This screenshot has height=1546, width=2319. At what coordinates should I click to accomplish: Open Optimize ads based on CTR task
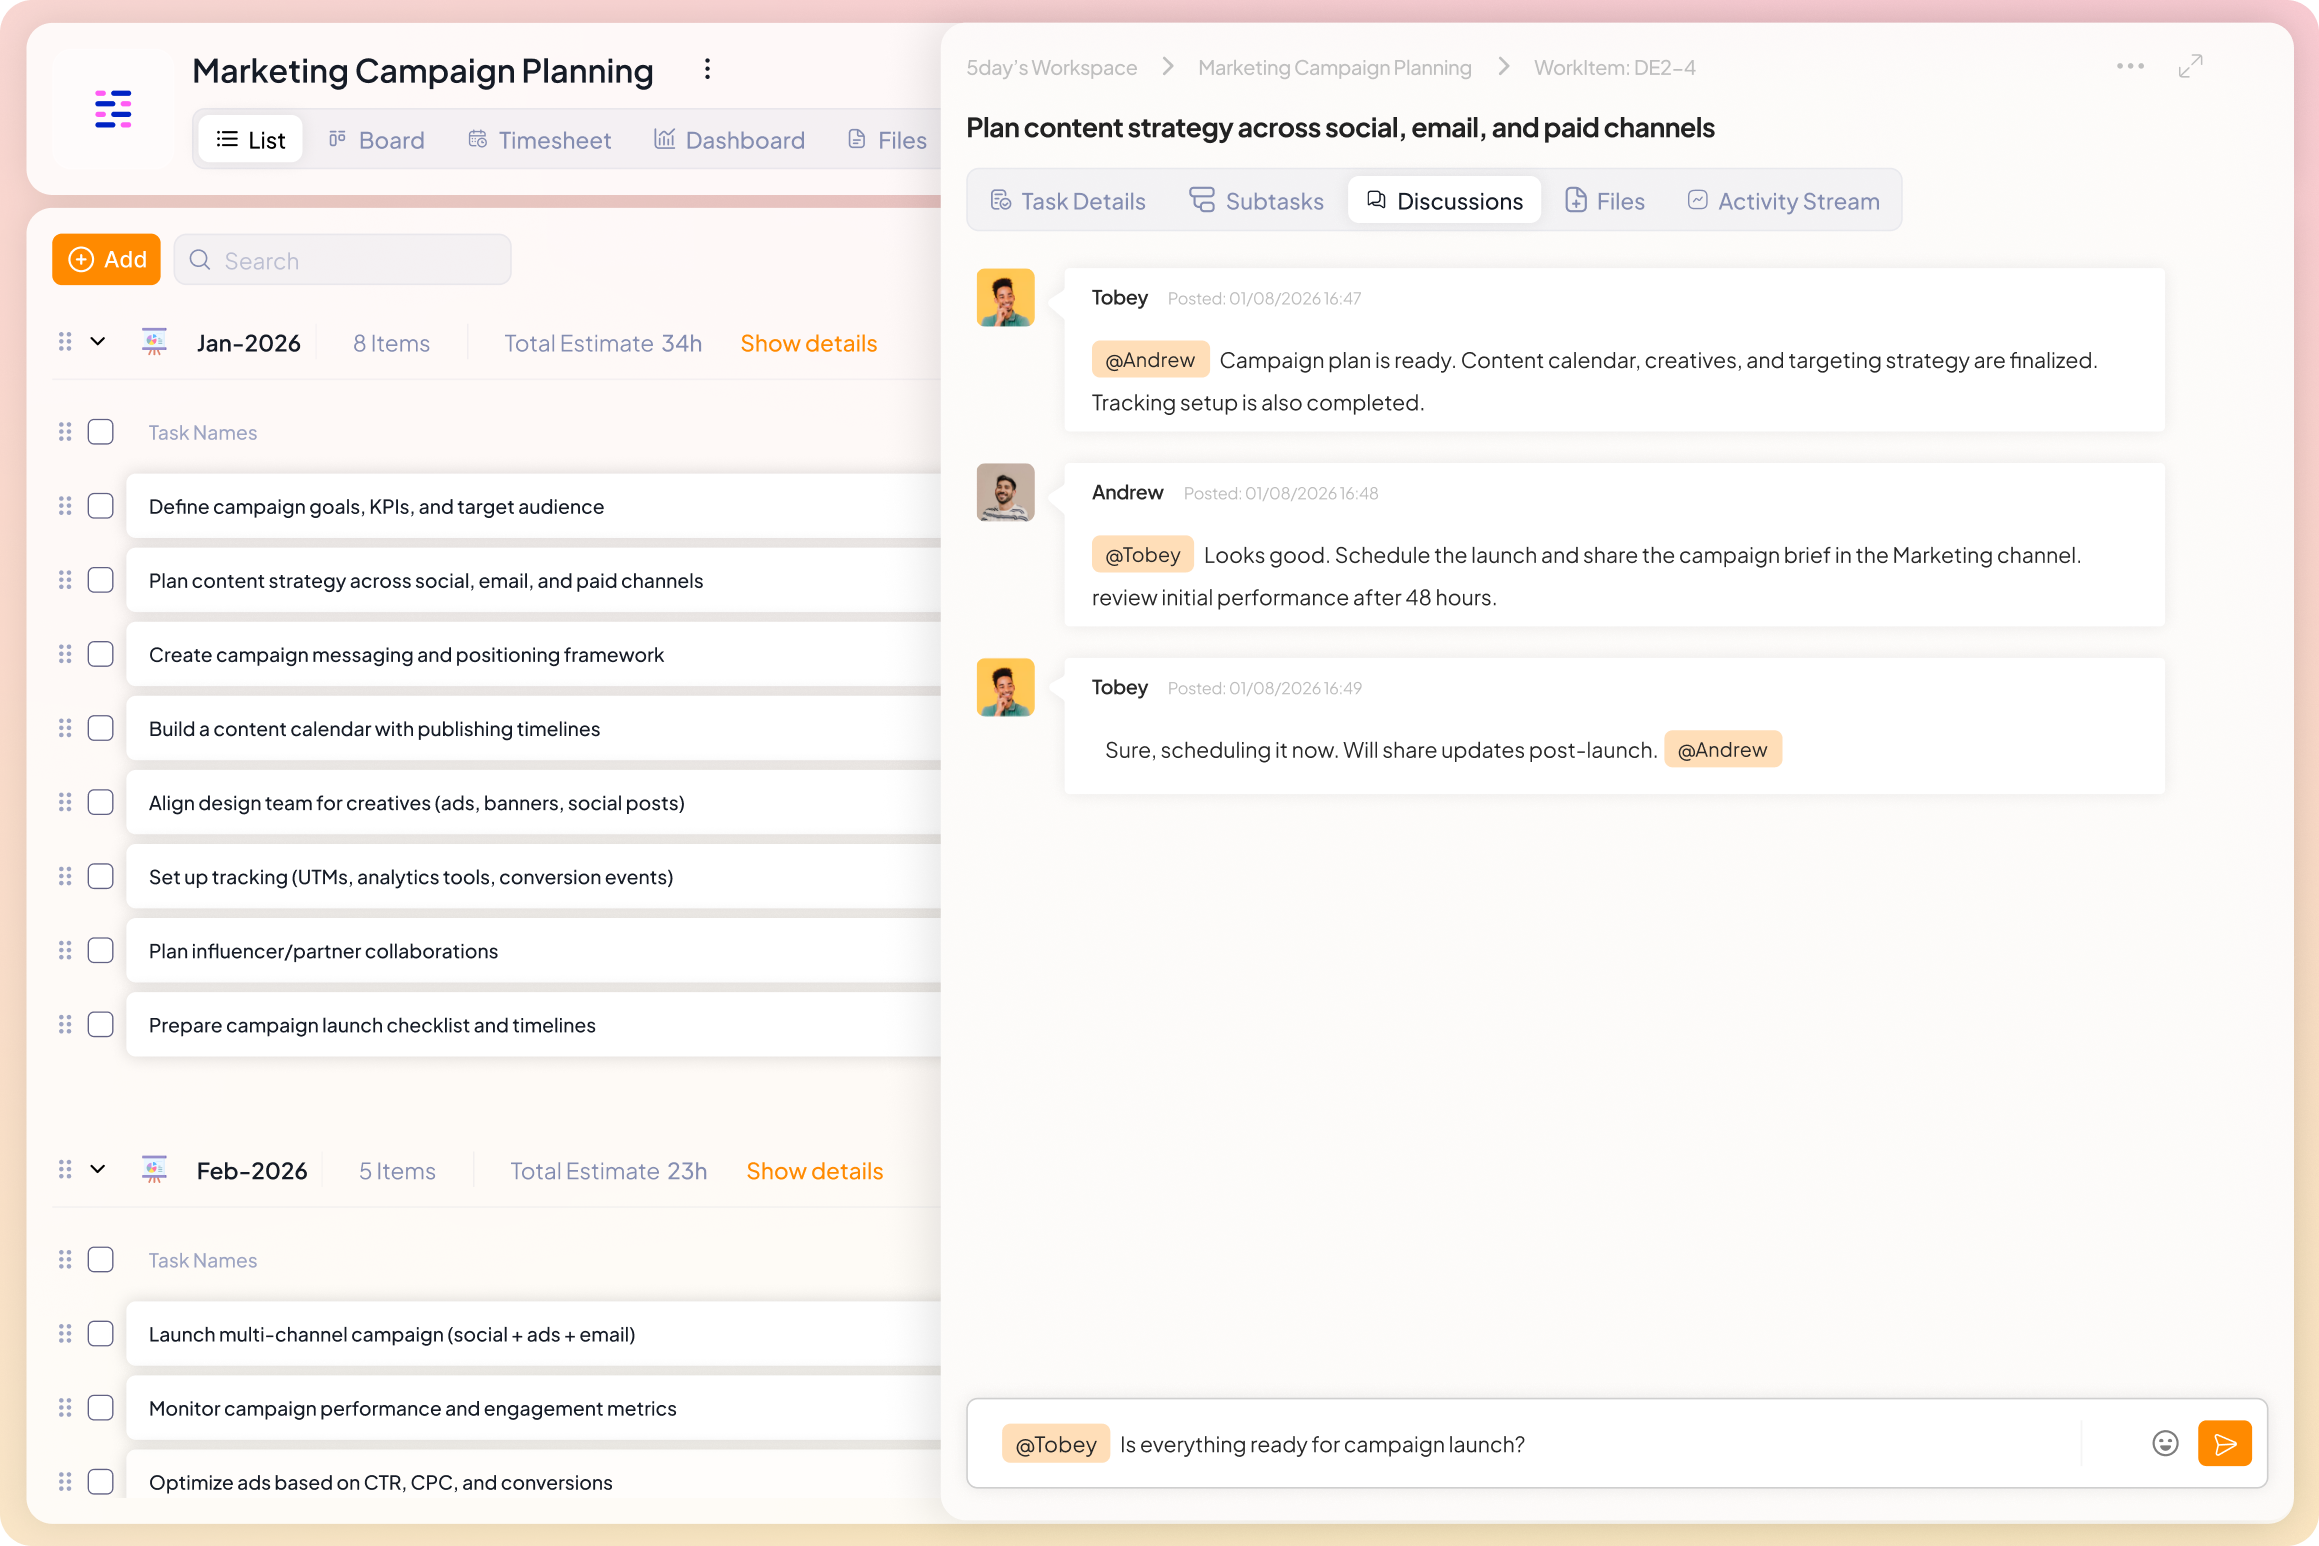(380, 1481)
